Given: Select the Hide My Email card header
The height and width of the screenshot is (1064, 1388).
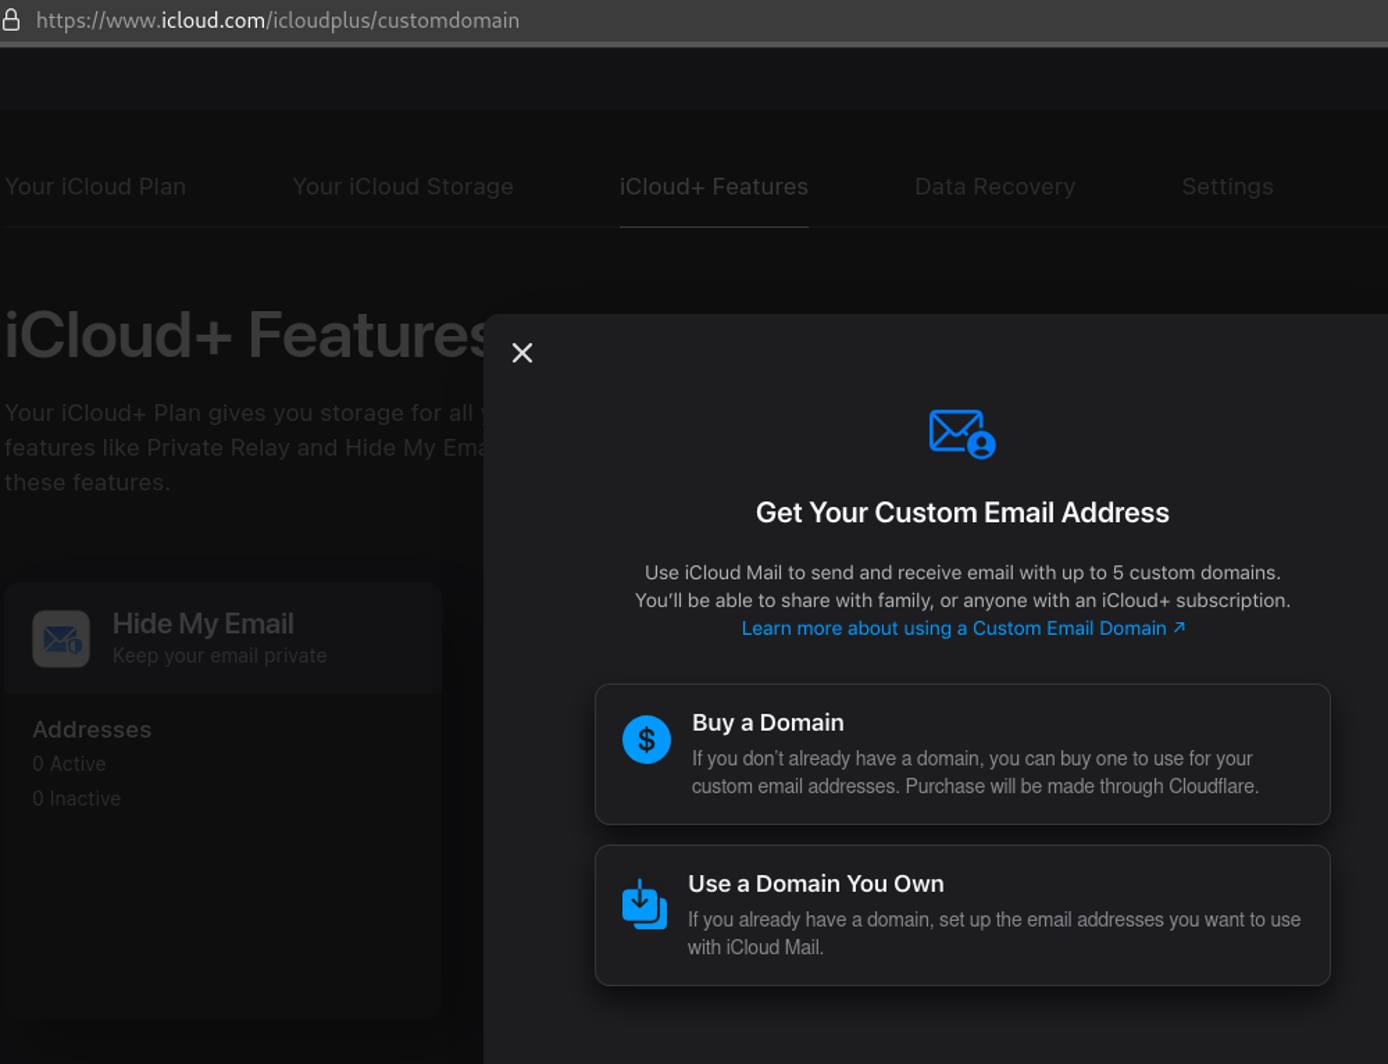Looking at the screenshot, I should (203, 622).
